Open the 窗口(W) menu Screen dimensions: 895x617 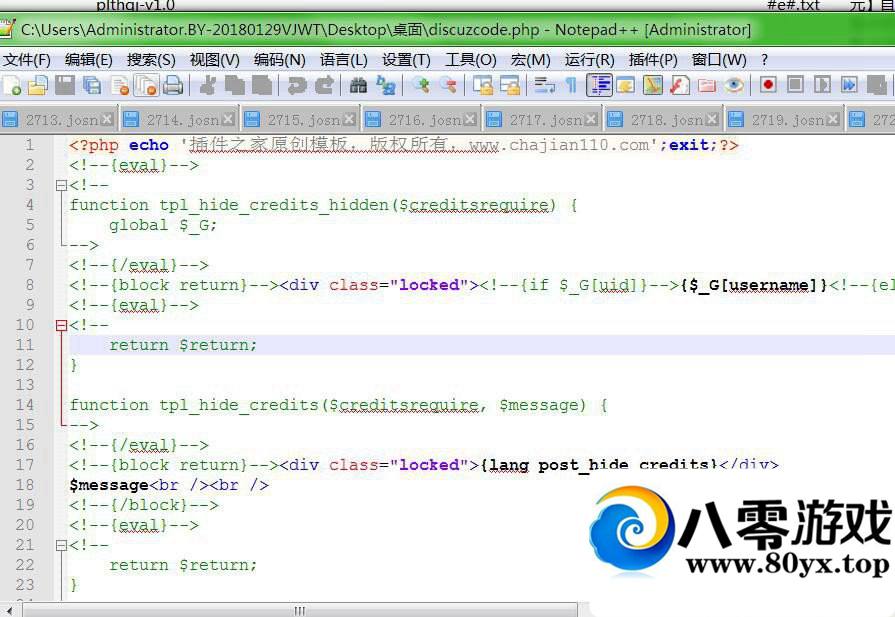click(x=719, y=60)
